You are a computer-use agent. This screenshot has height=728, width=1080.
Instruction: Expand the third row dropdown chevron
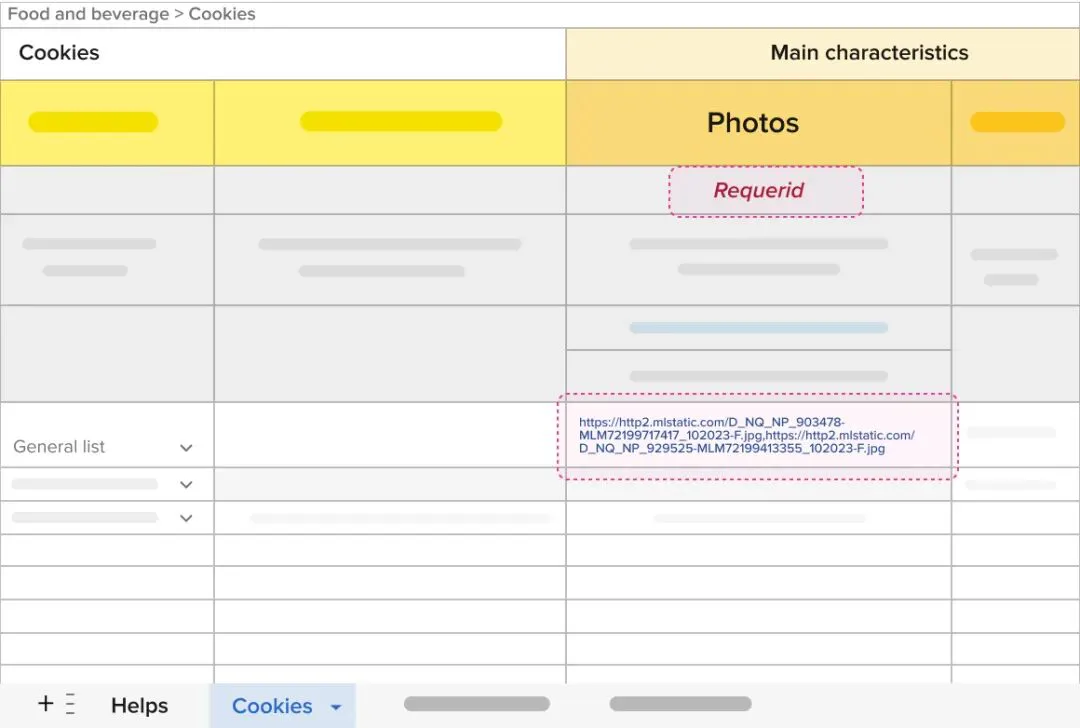click(186, 518)
